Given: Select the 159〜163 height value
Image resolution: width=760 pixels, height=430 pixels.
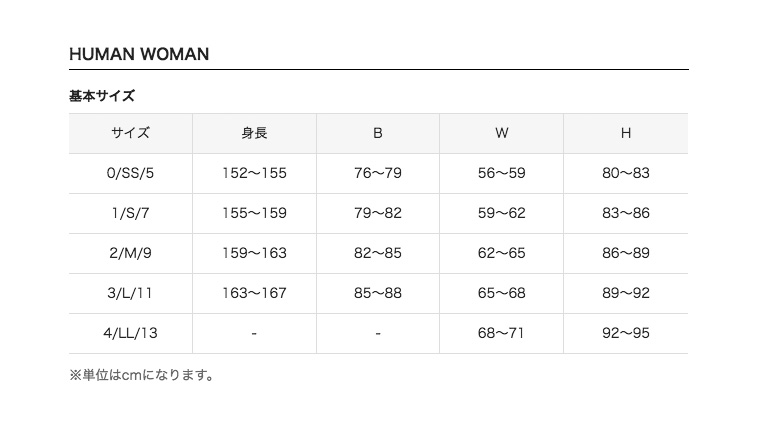Looking at the screenshot, I should point(254,253).
